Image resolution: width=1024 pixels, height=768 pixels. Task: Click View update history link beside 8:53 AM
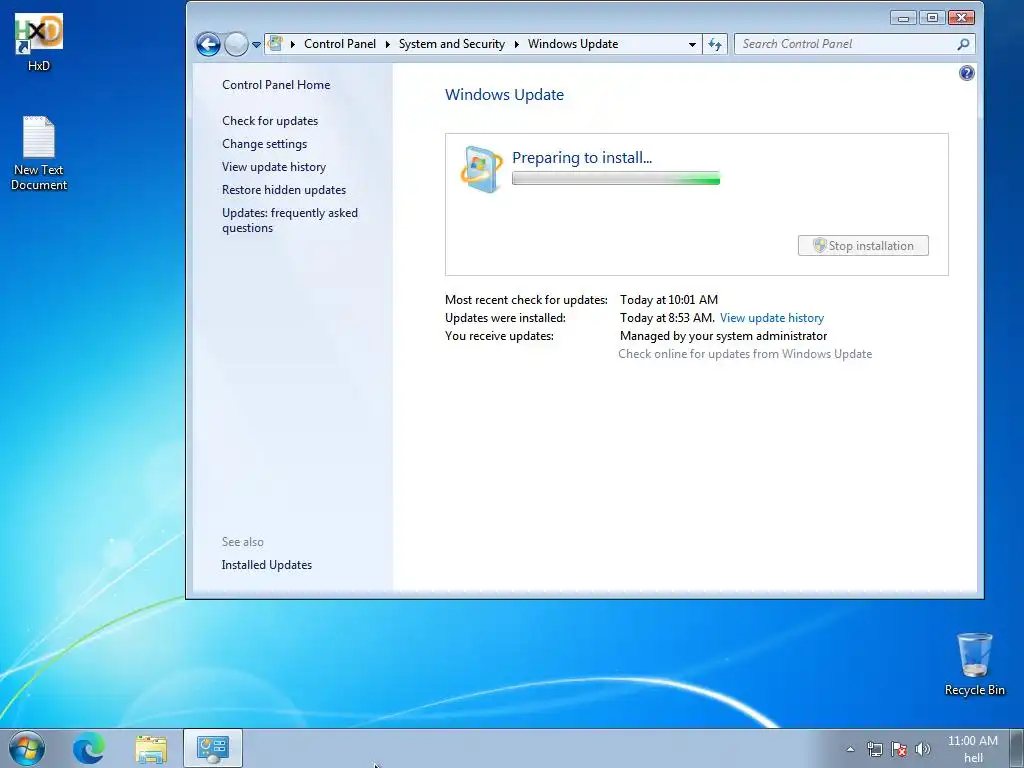click(x=771, y=318)
